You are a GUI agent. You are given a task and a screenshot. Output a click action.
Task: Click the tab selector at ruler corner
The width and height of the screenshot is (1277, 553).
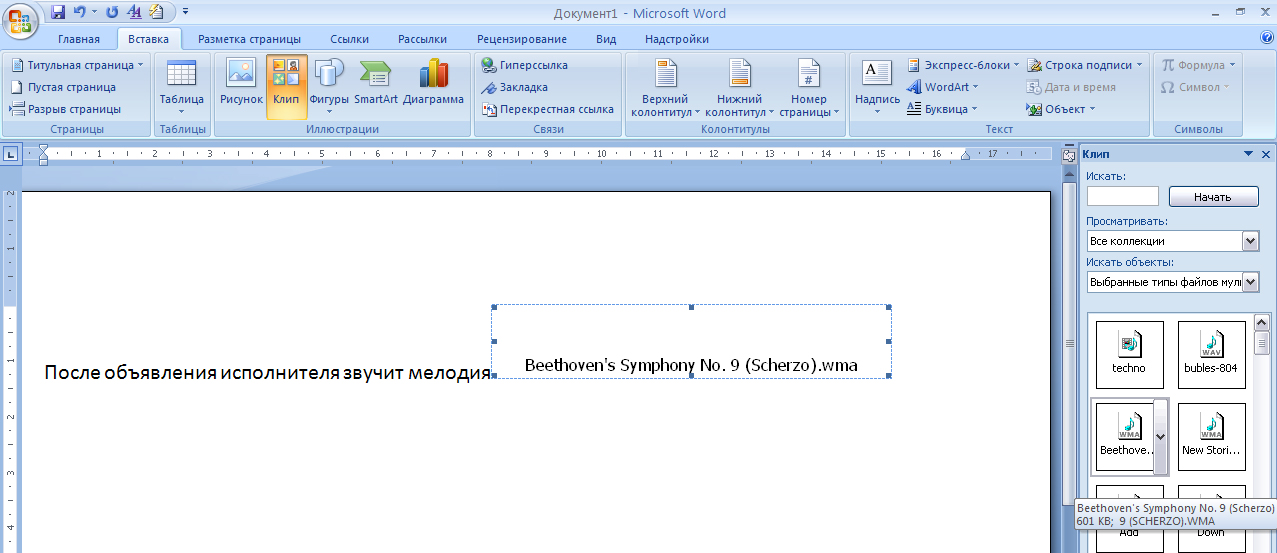10,154
